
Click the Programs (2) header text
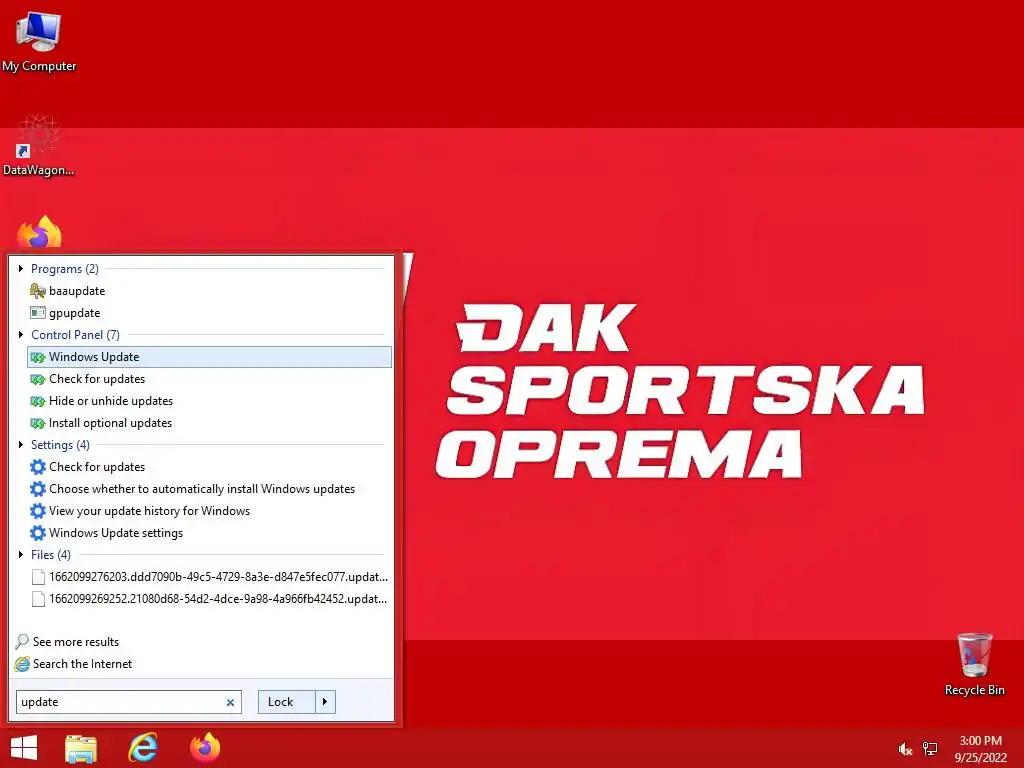tap(65, 269)
